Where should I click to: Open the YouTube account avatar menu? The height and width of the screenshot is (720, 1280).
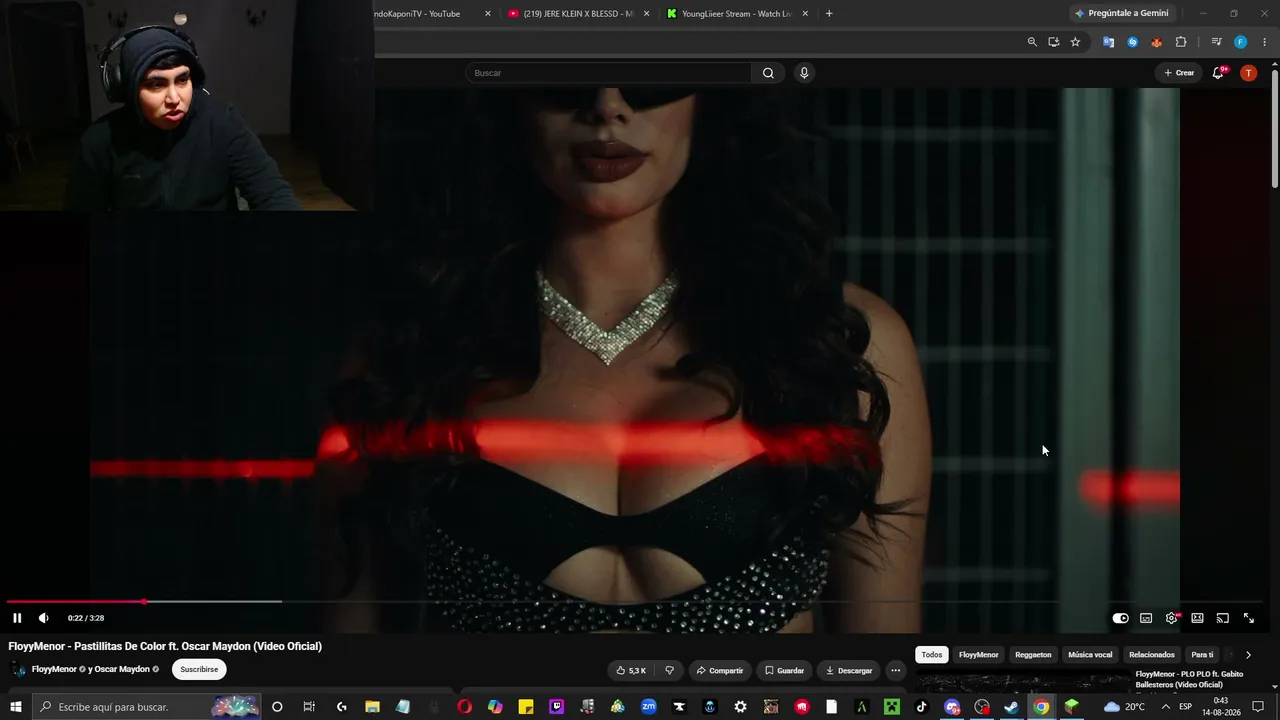coord(1248,73)
